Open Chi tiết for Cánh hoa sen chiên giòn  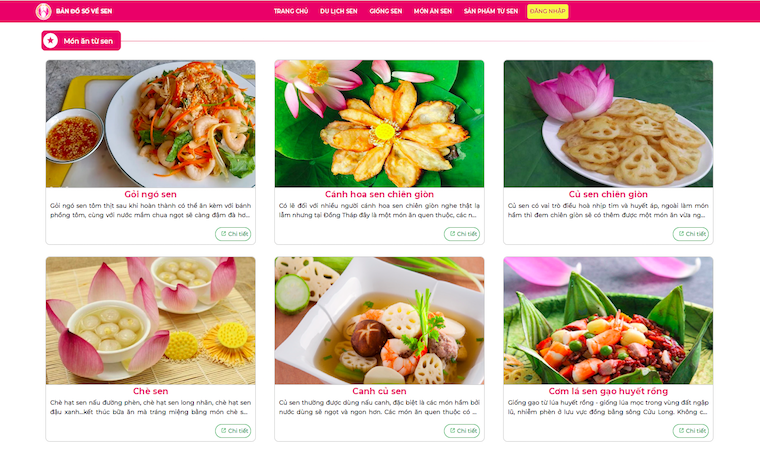[x=462, y=234]
